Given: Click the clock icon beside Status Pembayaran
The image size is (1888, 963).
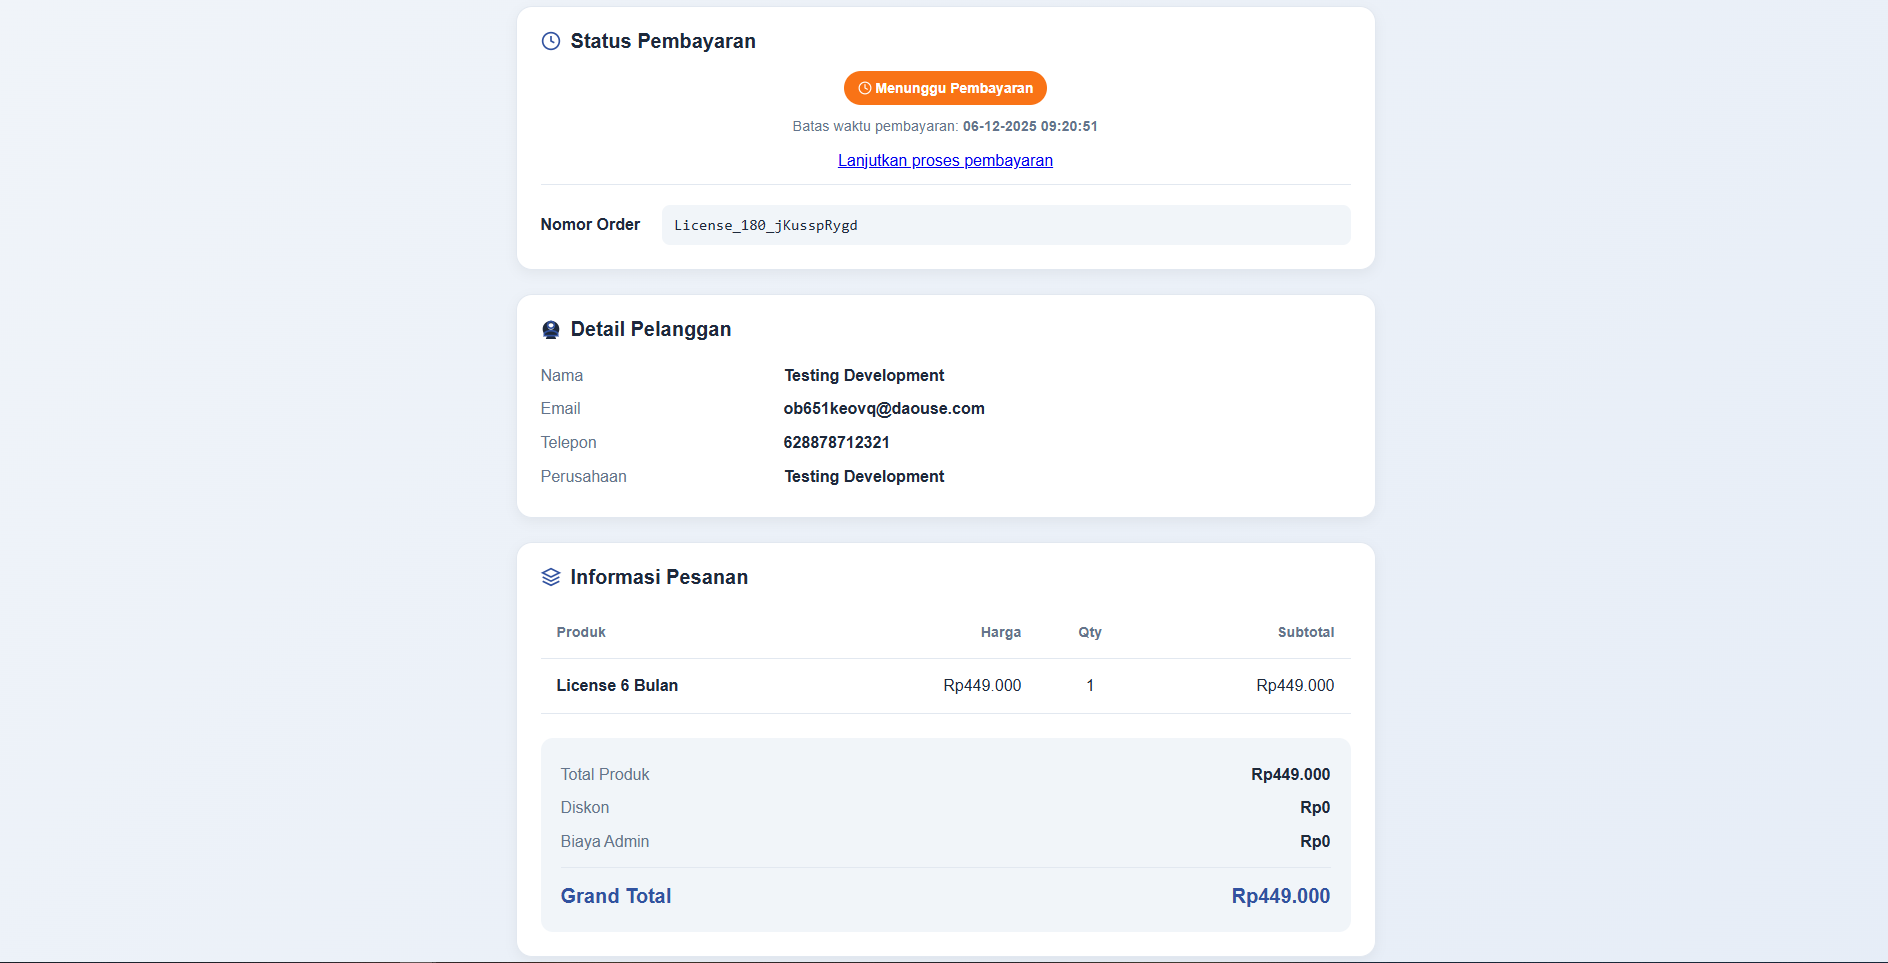Looking at the screenshot, I should [x=551, y=41].
